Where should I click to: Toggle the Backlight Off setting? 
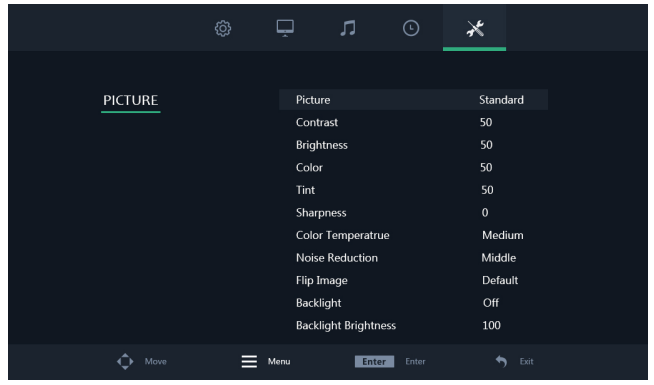point(491,303)
